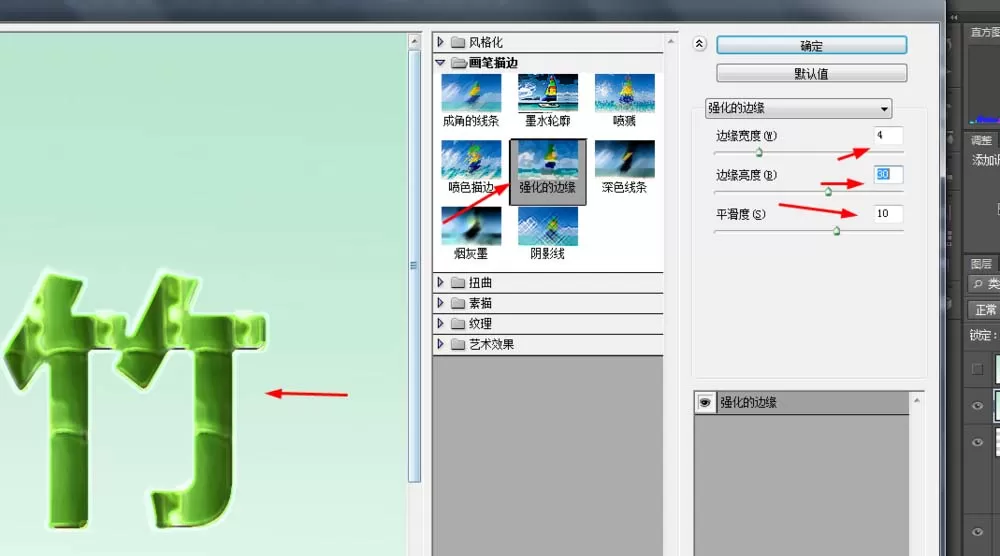Expand the 扭曲 filter folder

pyautogui.click(x=440, y=282)
